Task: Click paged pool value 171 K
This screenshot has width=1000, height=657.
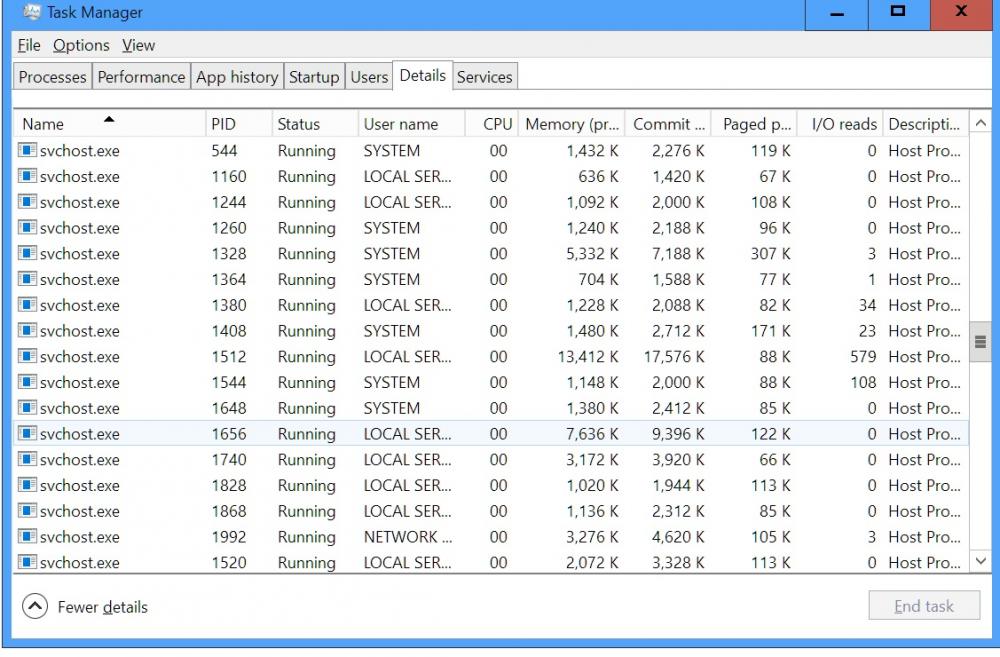Action: (x=770, y=330)
